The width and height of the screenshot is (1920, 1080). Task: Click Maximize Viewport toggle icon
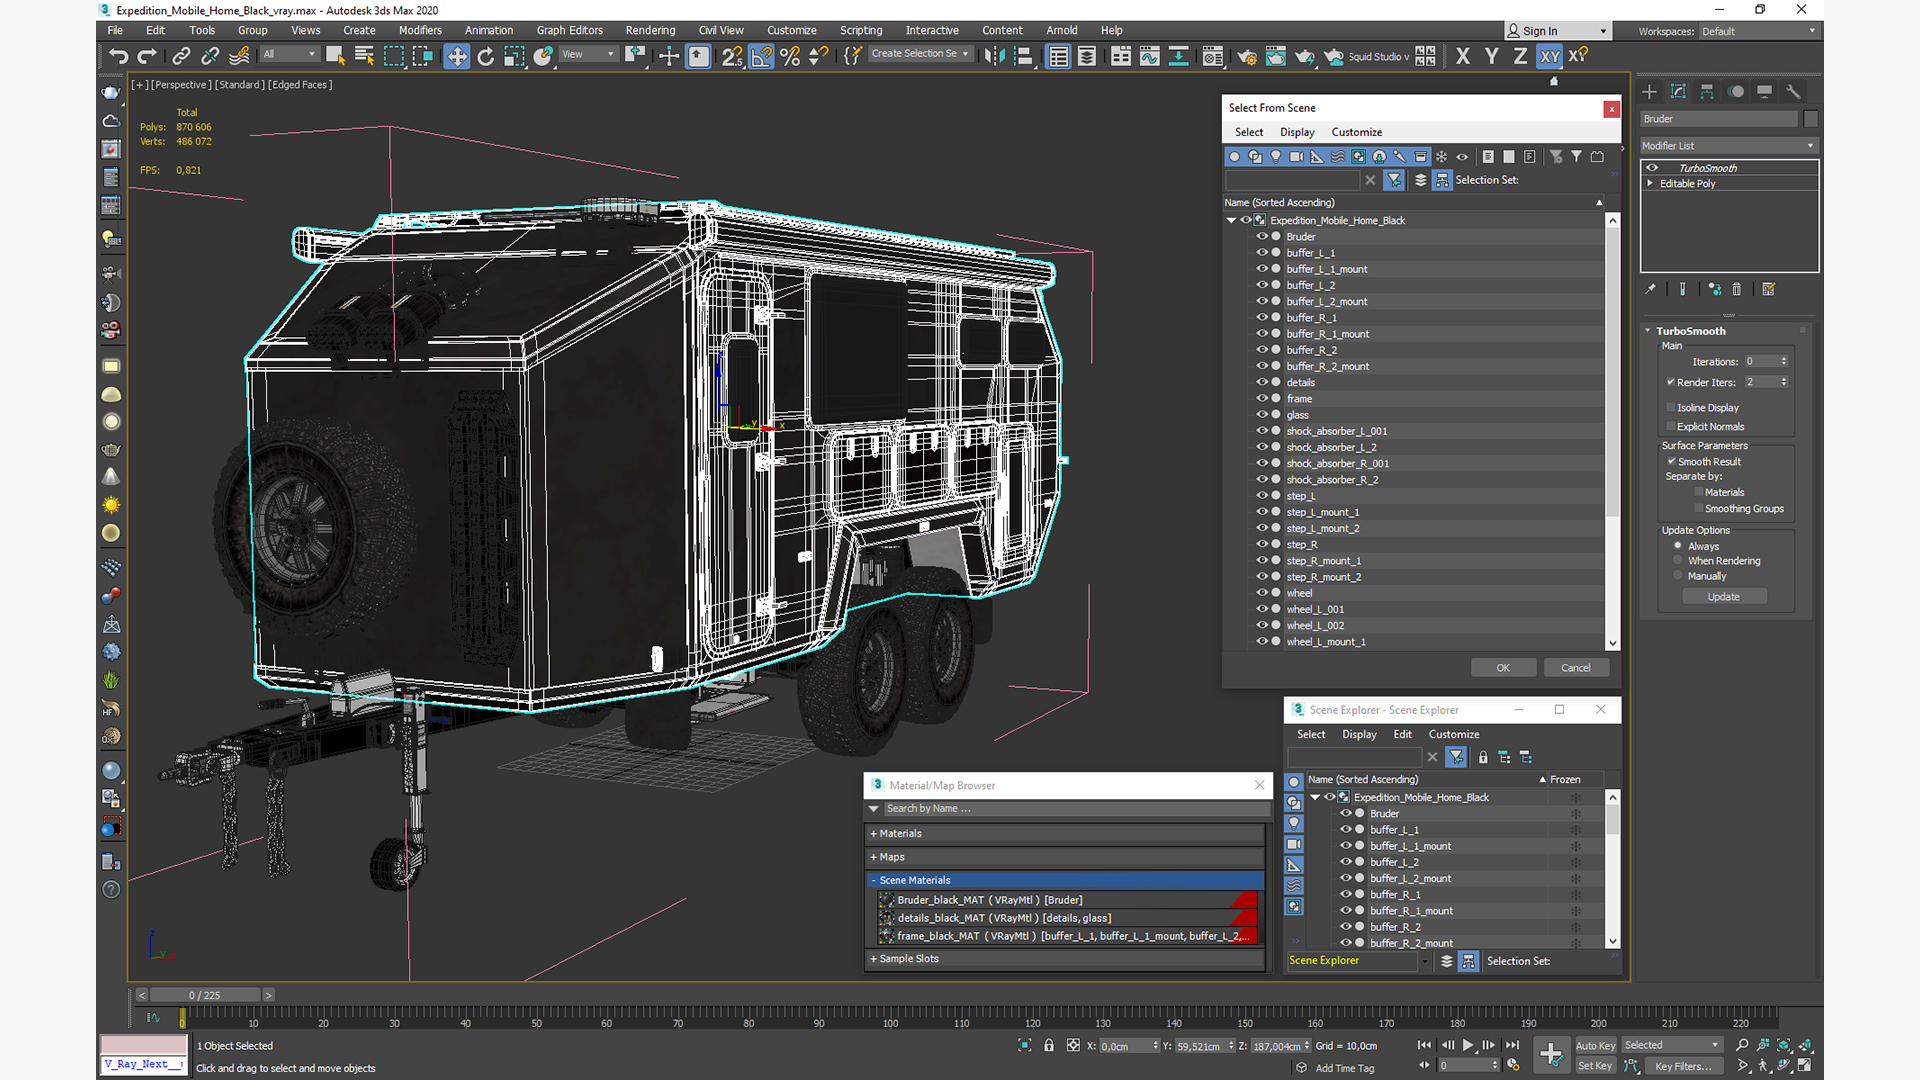pyautogui.click(x=1805, y=1065)
